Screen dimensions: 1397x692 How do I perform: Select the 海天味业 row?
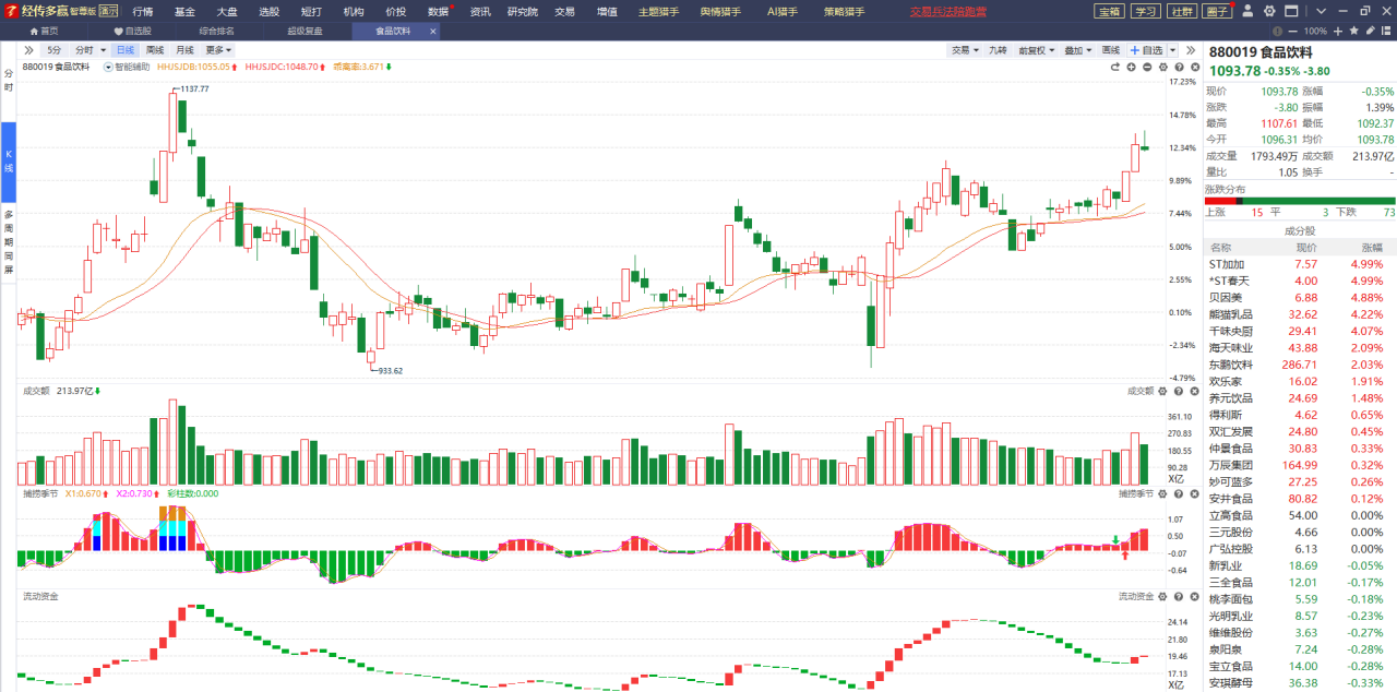(1300, 348)
